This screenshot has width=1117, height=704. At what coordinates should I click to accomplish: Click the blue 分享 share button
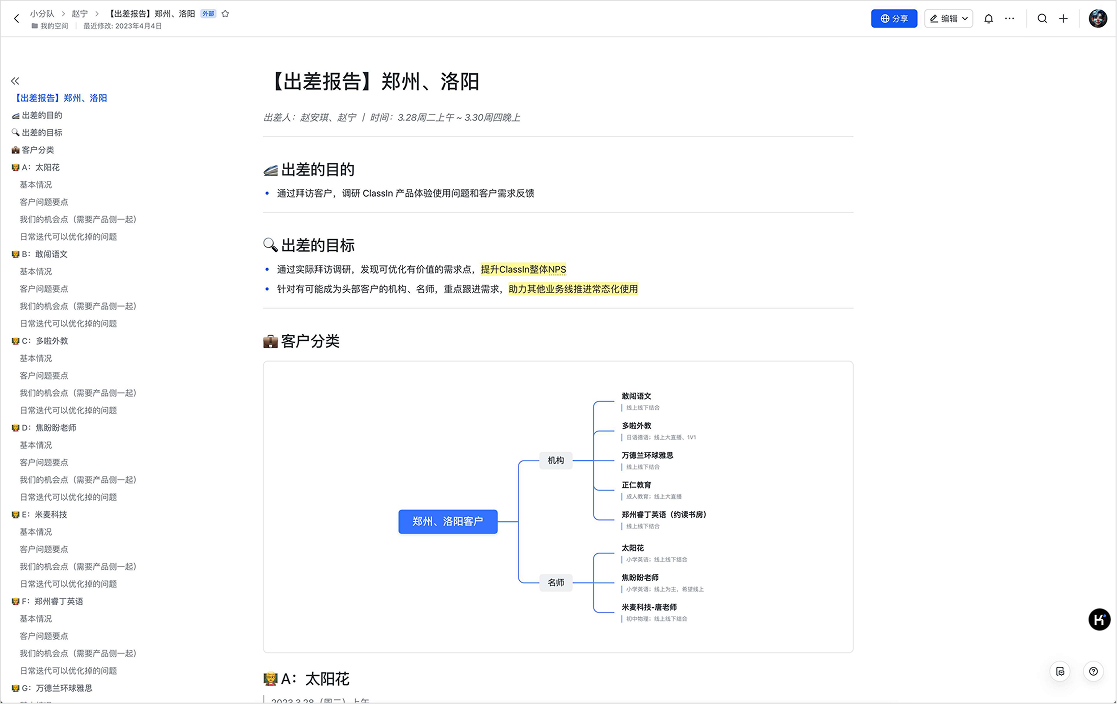click(x=894, y=19)
